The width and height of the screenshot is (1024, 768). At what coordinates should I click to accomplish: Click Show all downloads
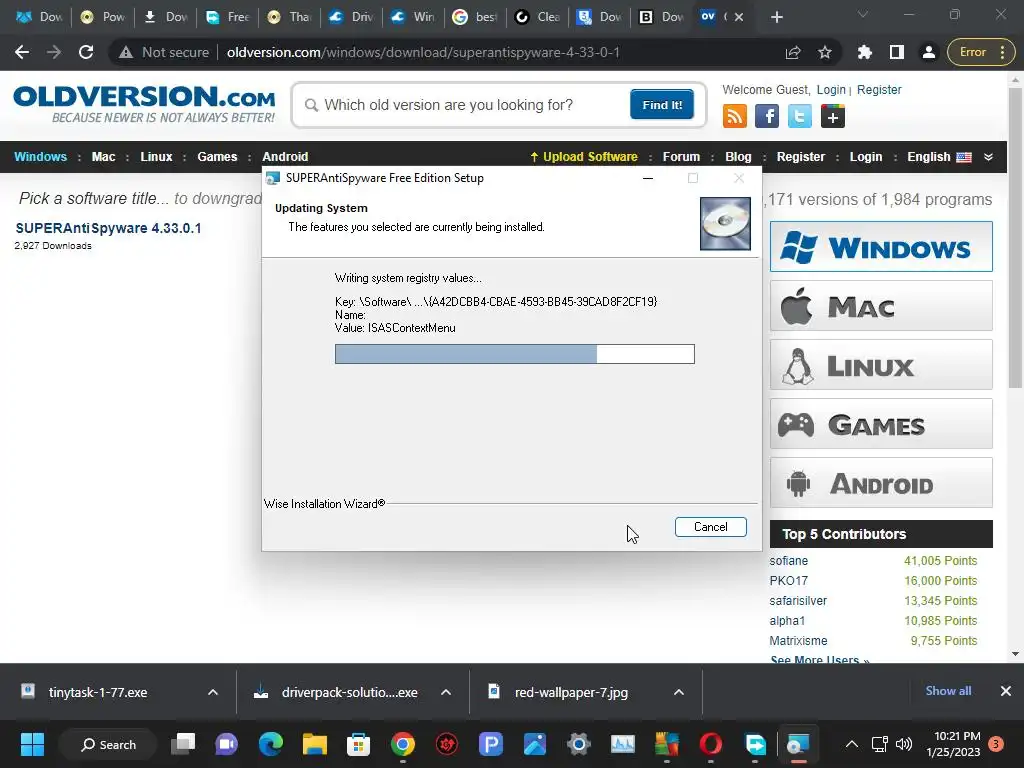(x=948, y=691)
